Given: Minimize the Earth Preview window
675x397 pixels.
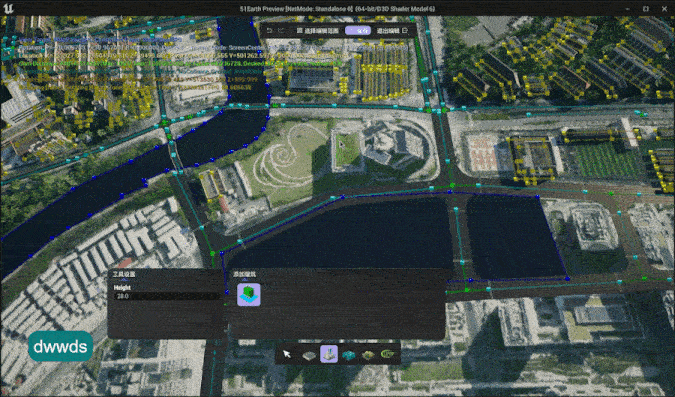Looking at the screenshot, I should 628,9.
